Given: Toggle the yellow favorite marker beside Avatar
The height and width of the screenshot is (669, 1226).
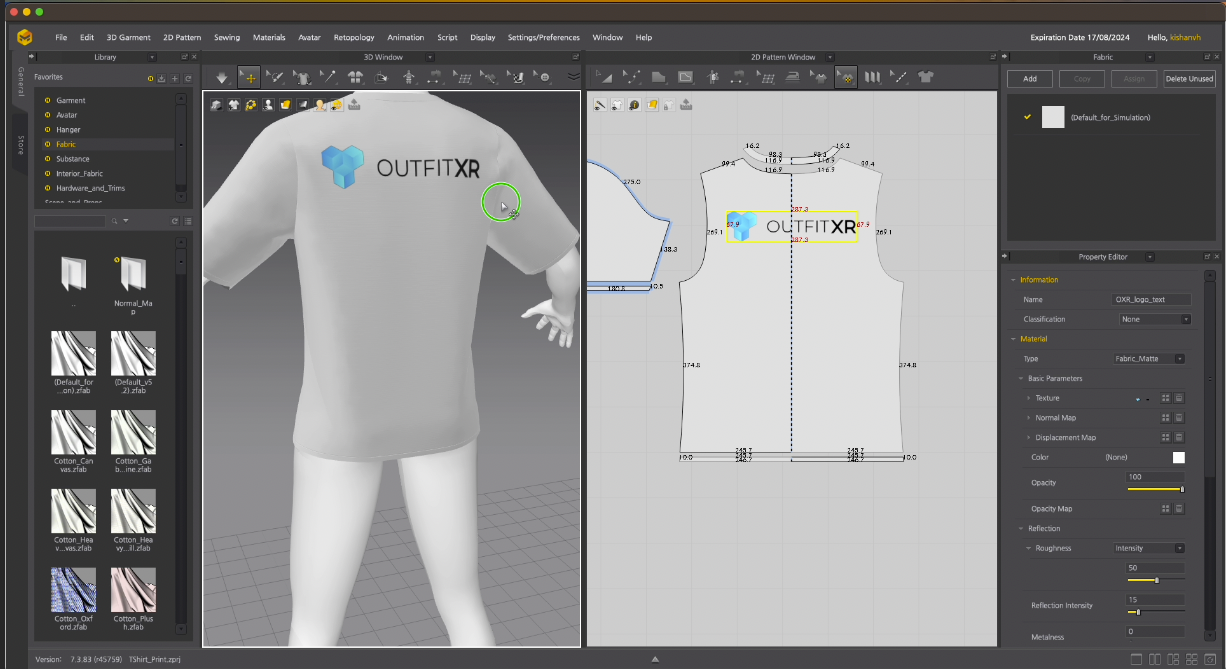Looking at the screenshot, I should (x=47, y=115).
